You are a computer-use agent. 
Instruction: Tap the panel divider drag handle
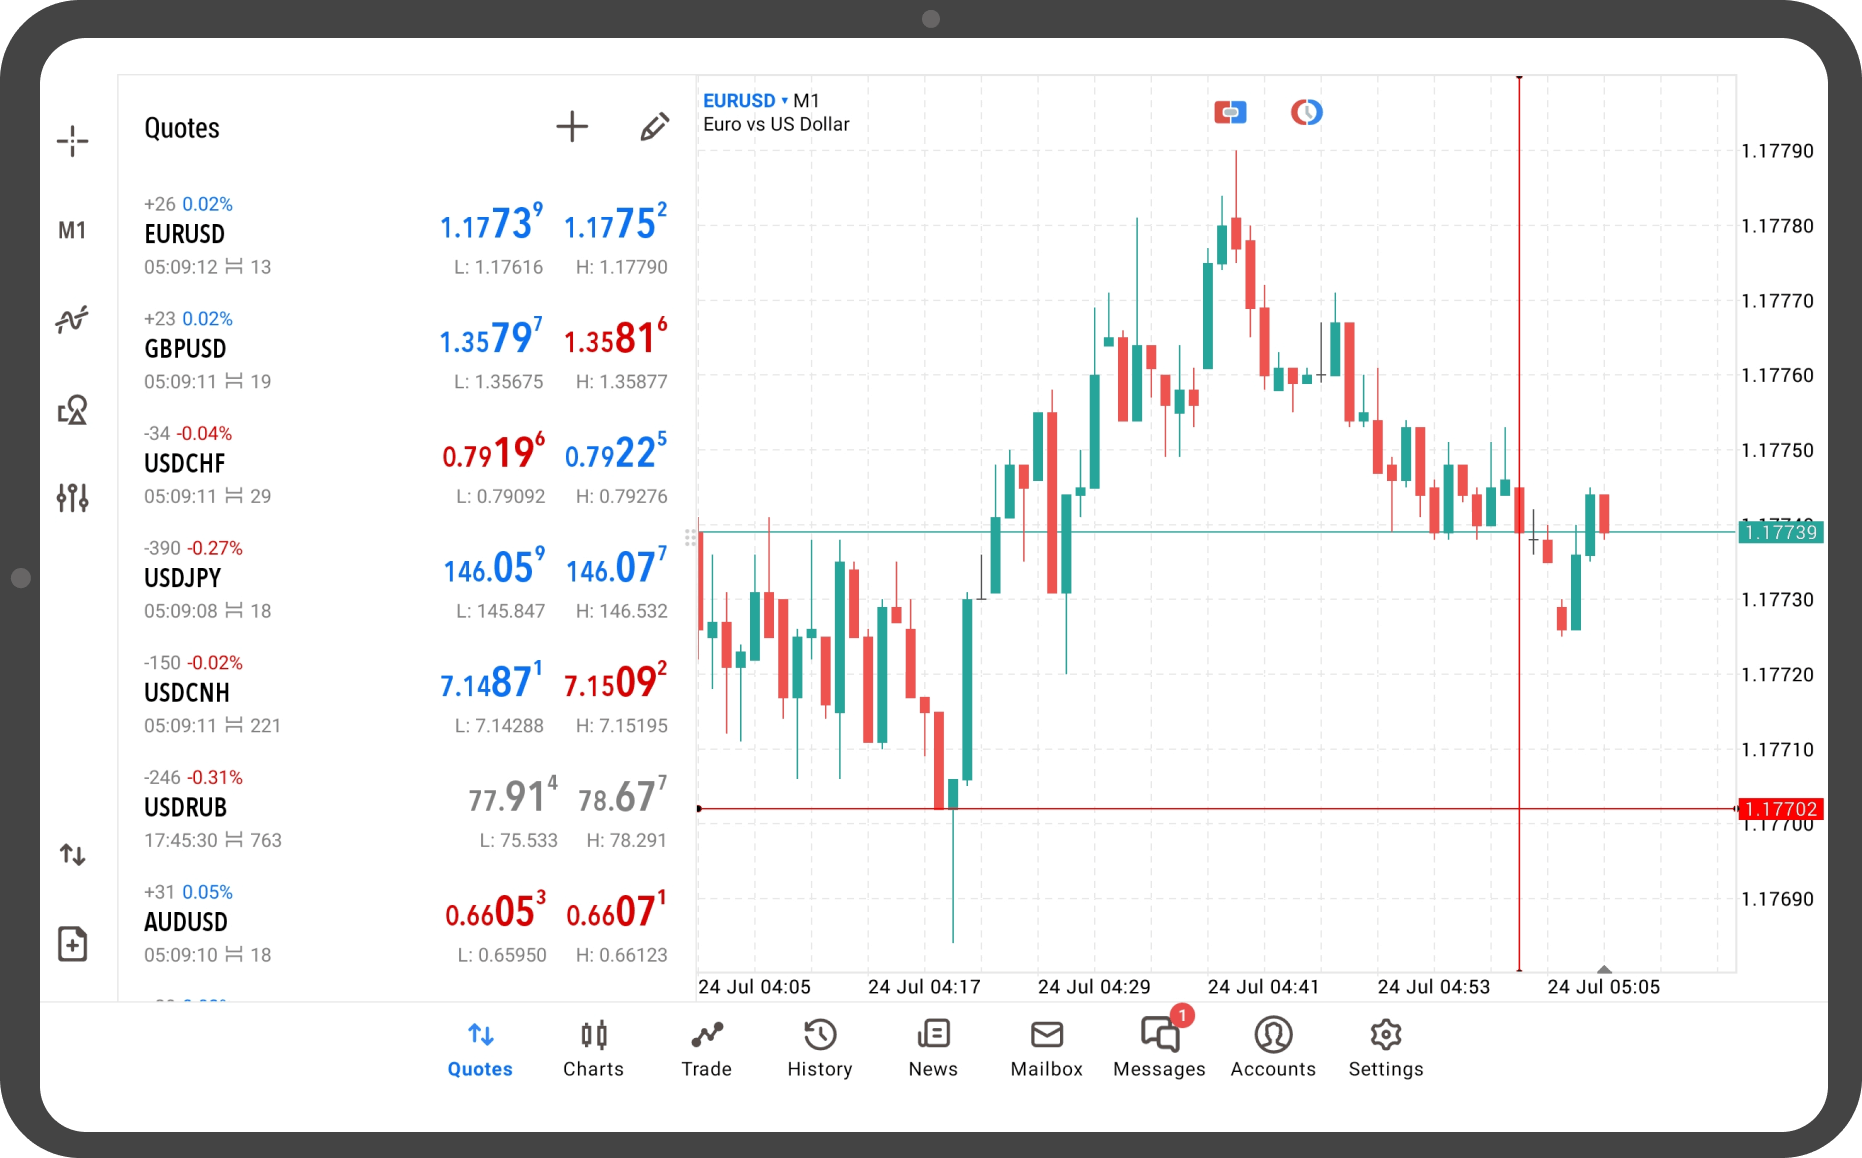690,538
